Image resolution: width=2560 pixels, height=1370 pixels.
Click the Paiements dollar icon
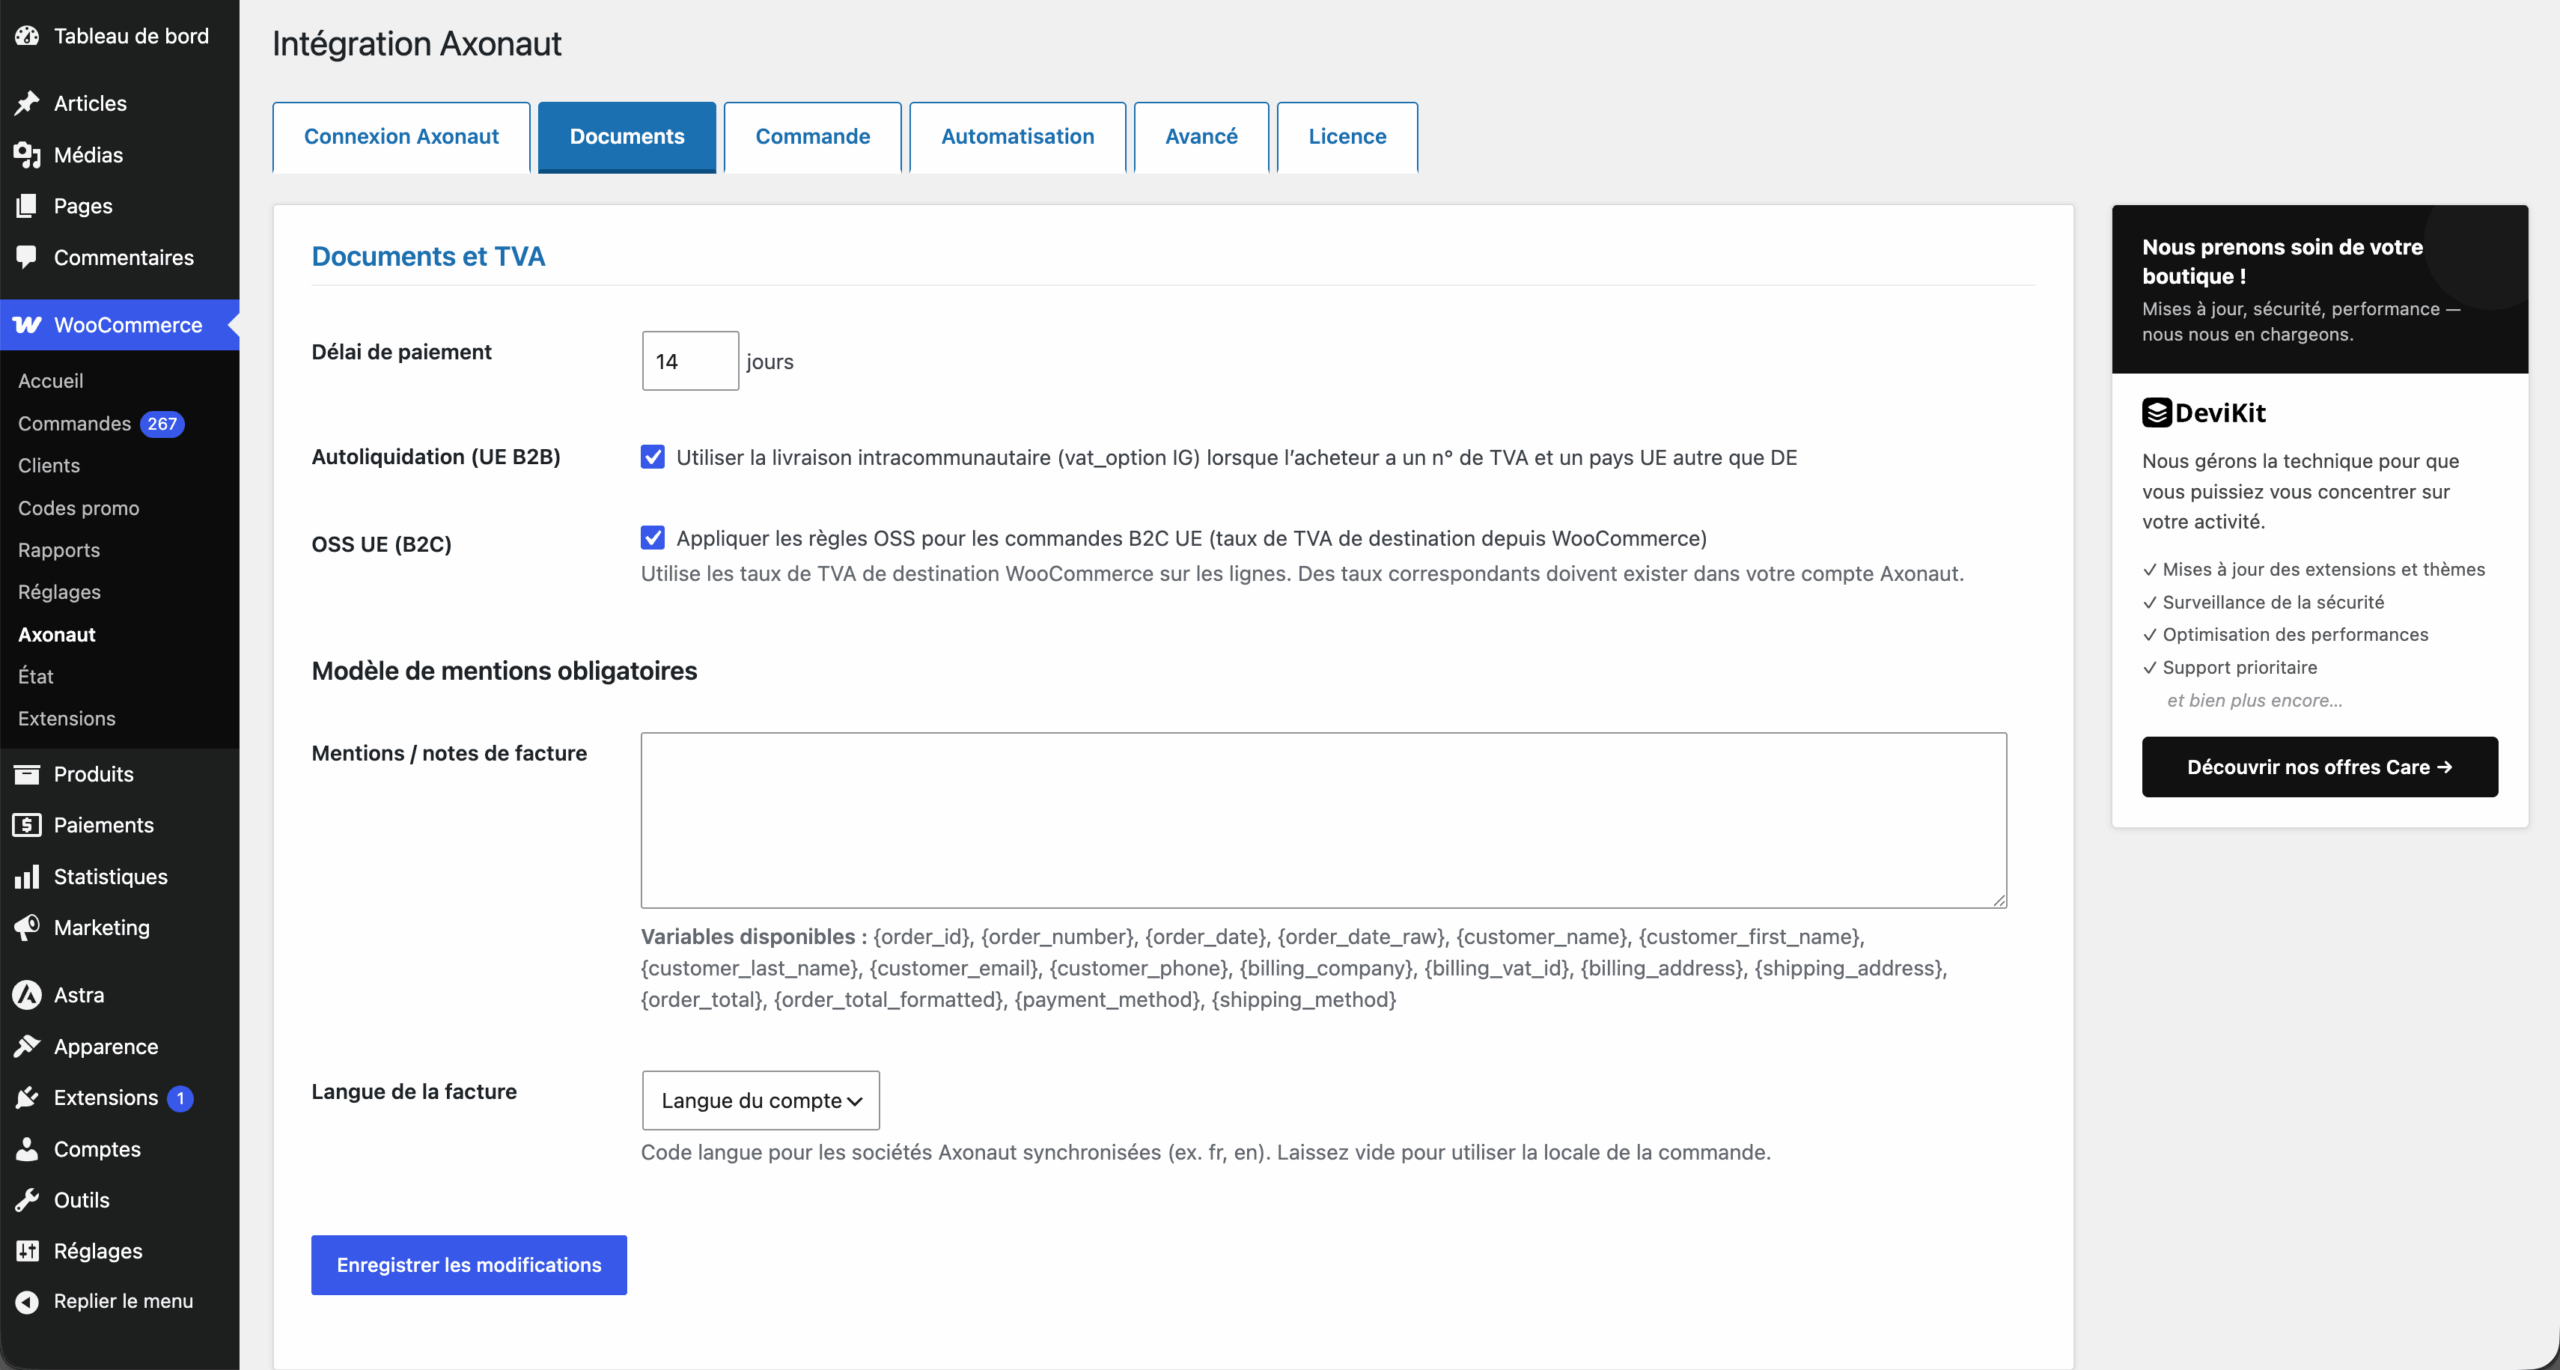(27, 825)
